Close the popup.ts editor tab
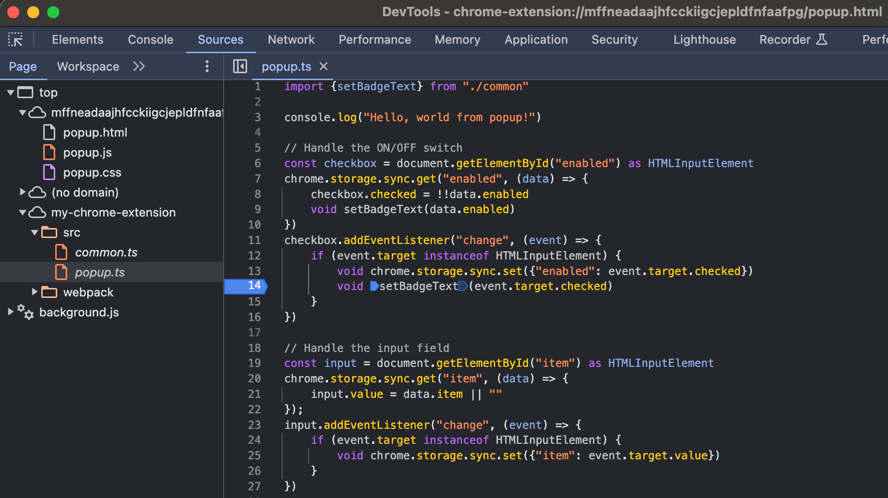The height and width of the screenshot is (498, 888). click(323, 67)
